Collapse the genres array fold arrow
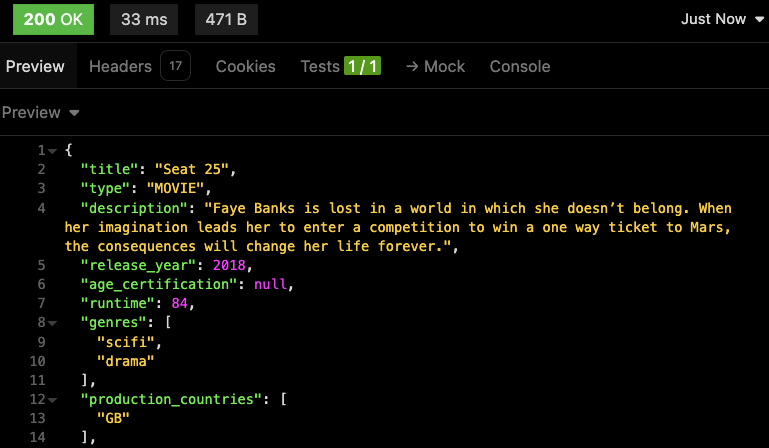The width and height of the screenshot is (769, 448). (x=52, y=323)
